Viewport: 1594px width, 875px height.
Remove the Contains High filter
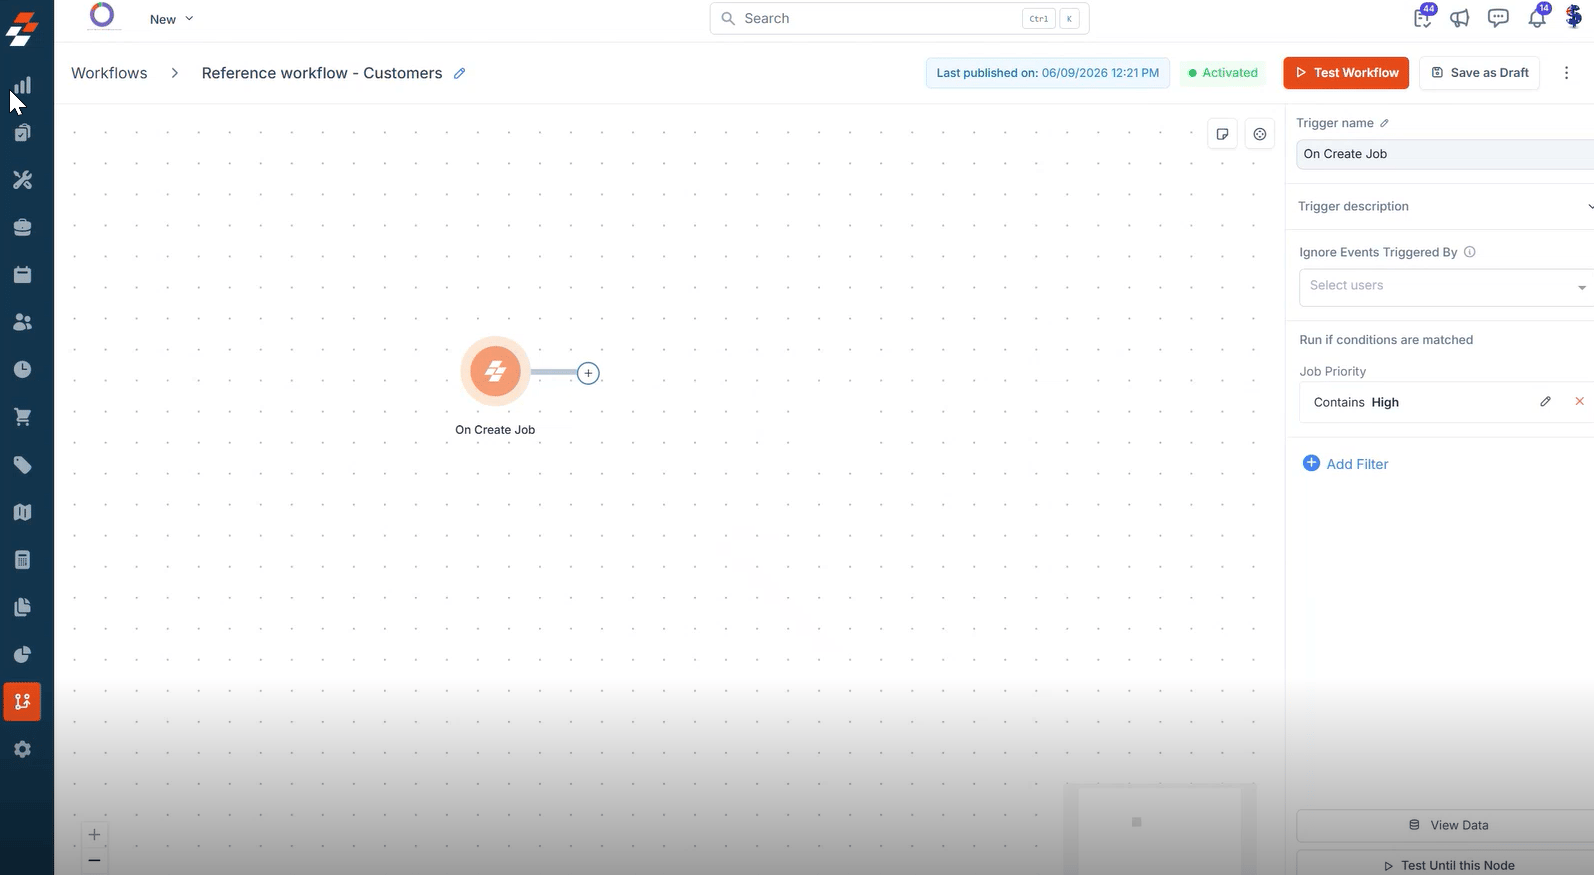point(1580,401)
